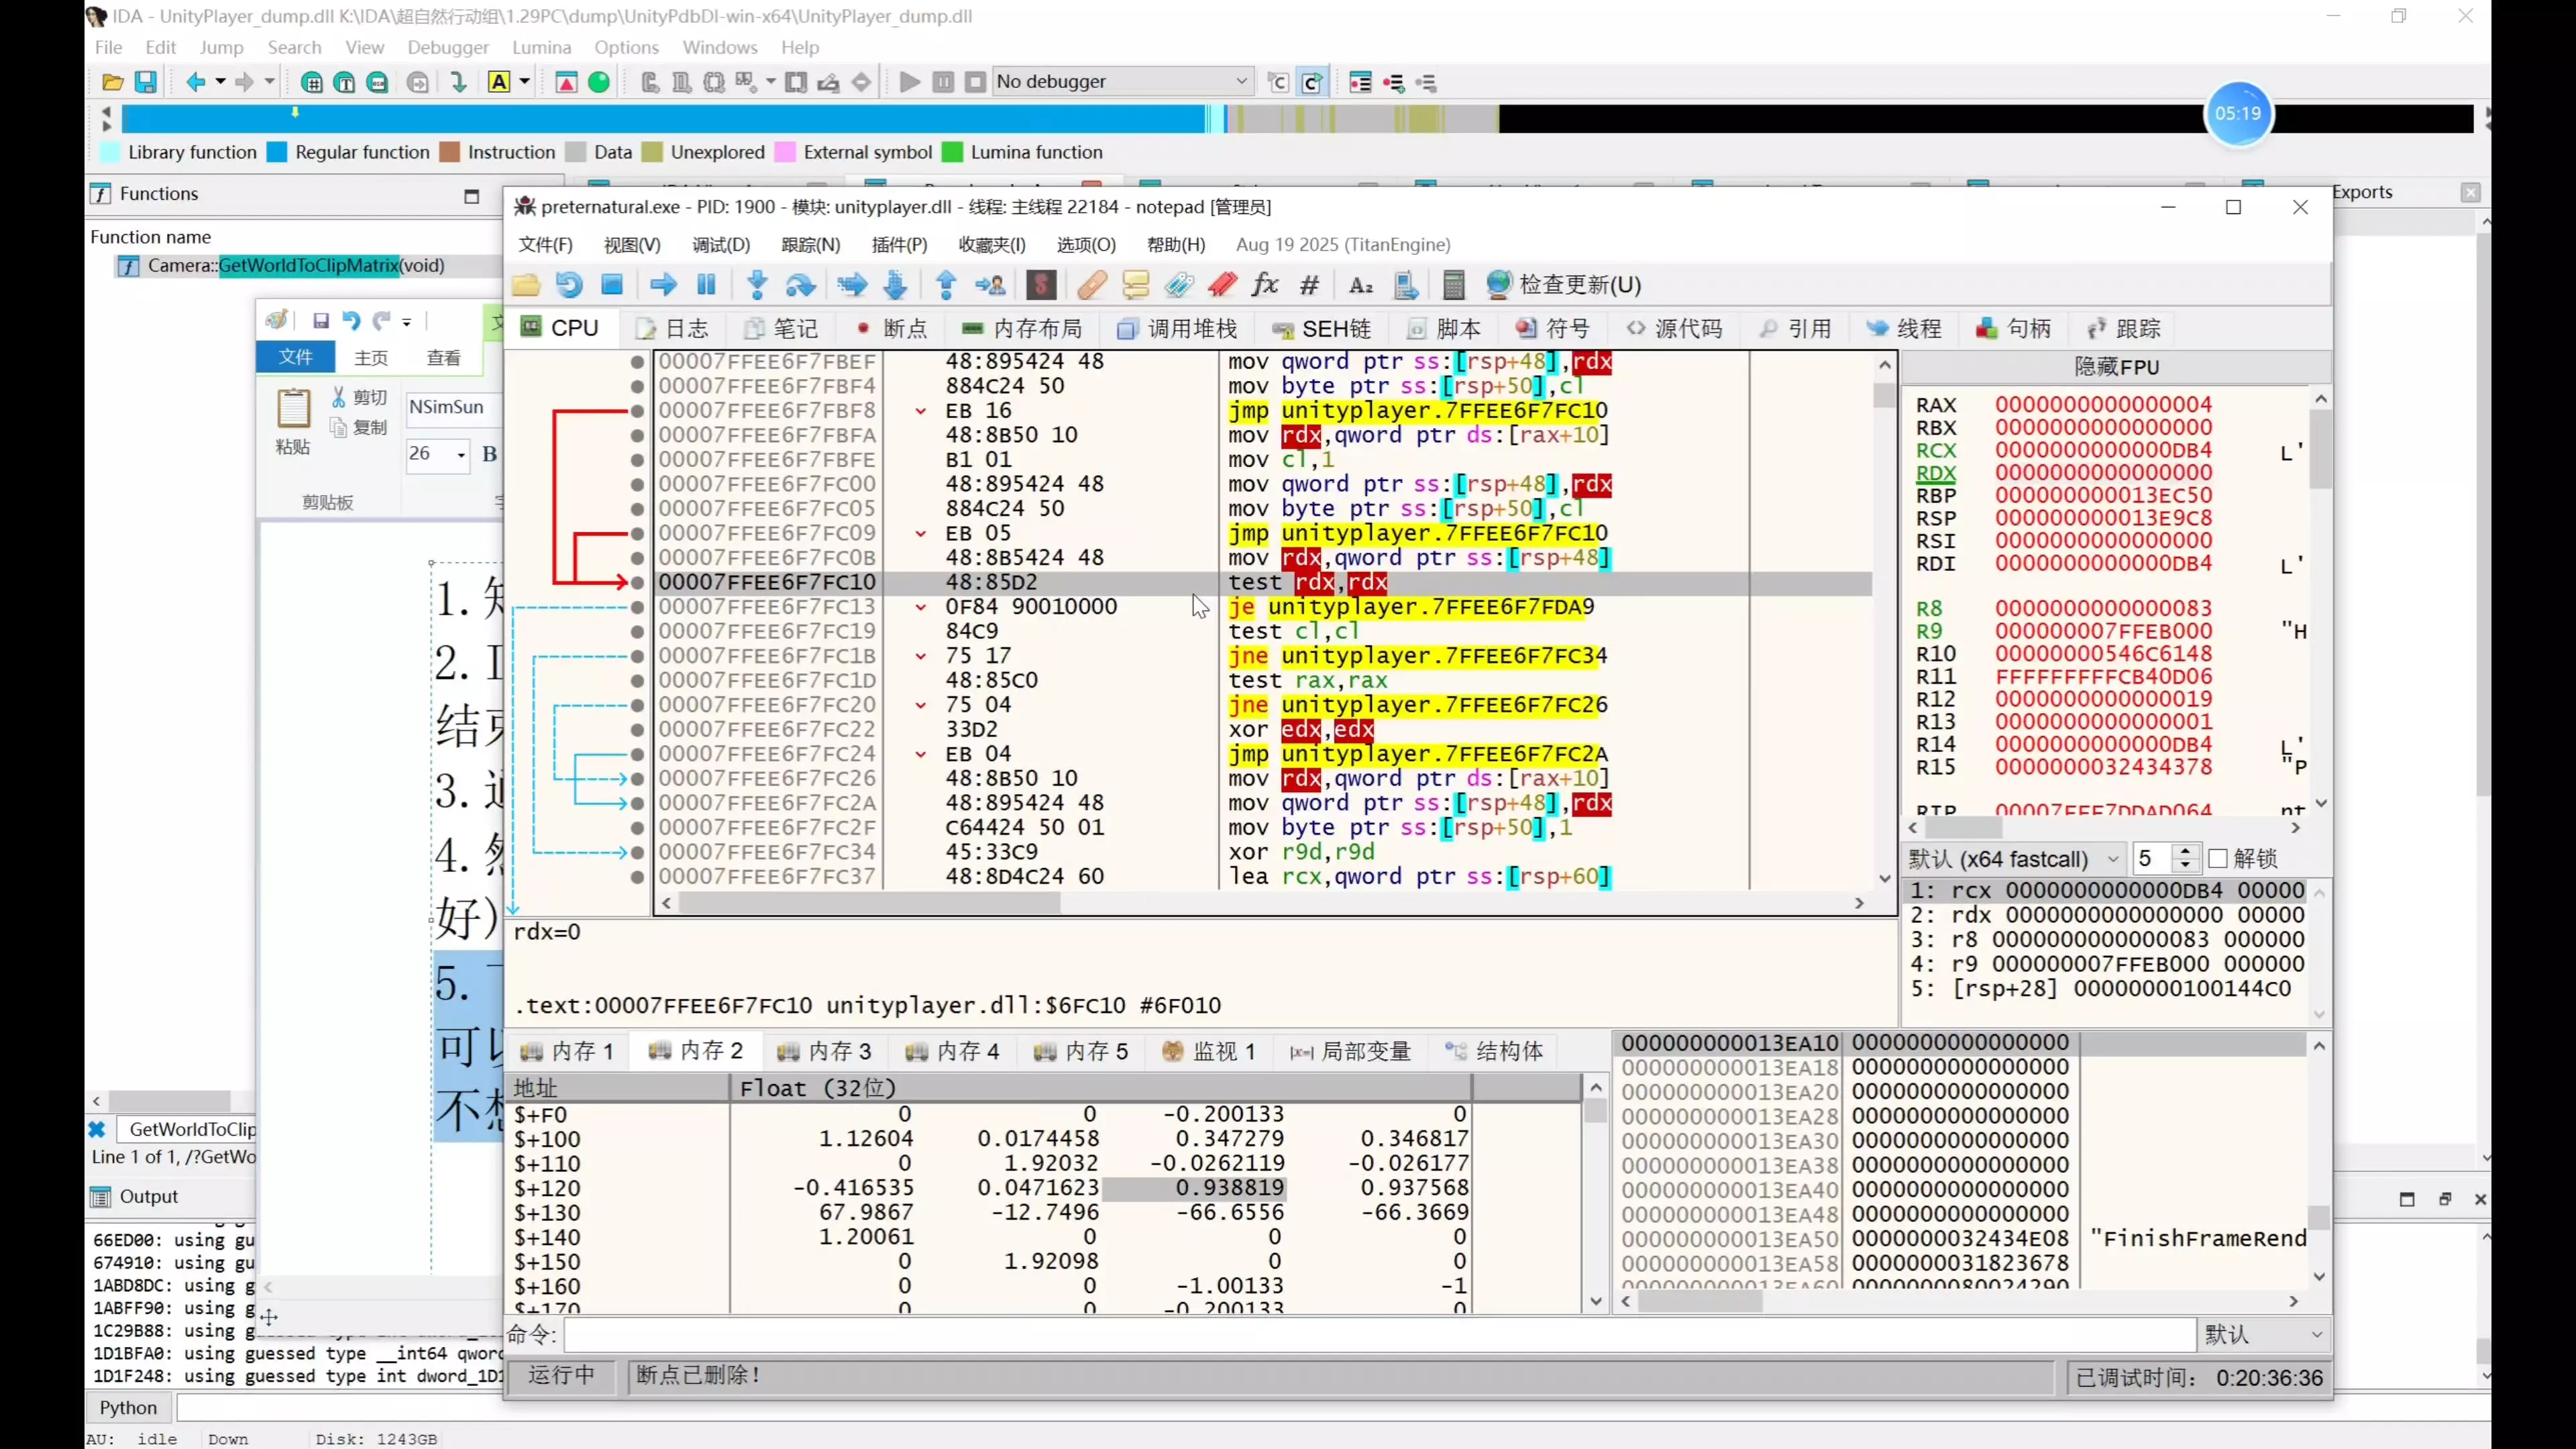Switch to the 断点 tab

(x=892, y=329)
